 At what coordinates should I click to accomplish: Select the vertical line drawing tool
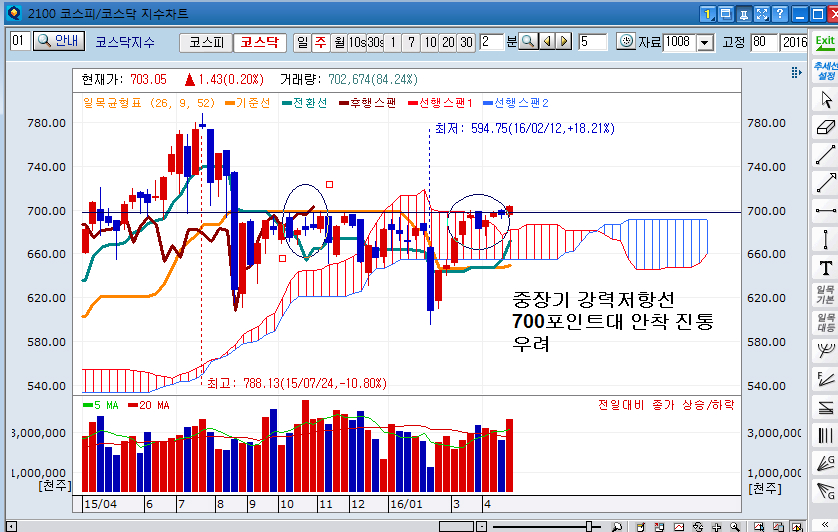[825, 239]
